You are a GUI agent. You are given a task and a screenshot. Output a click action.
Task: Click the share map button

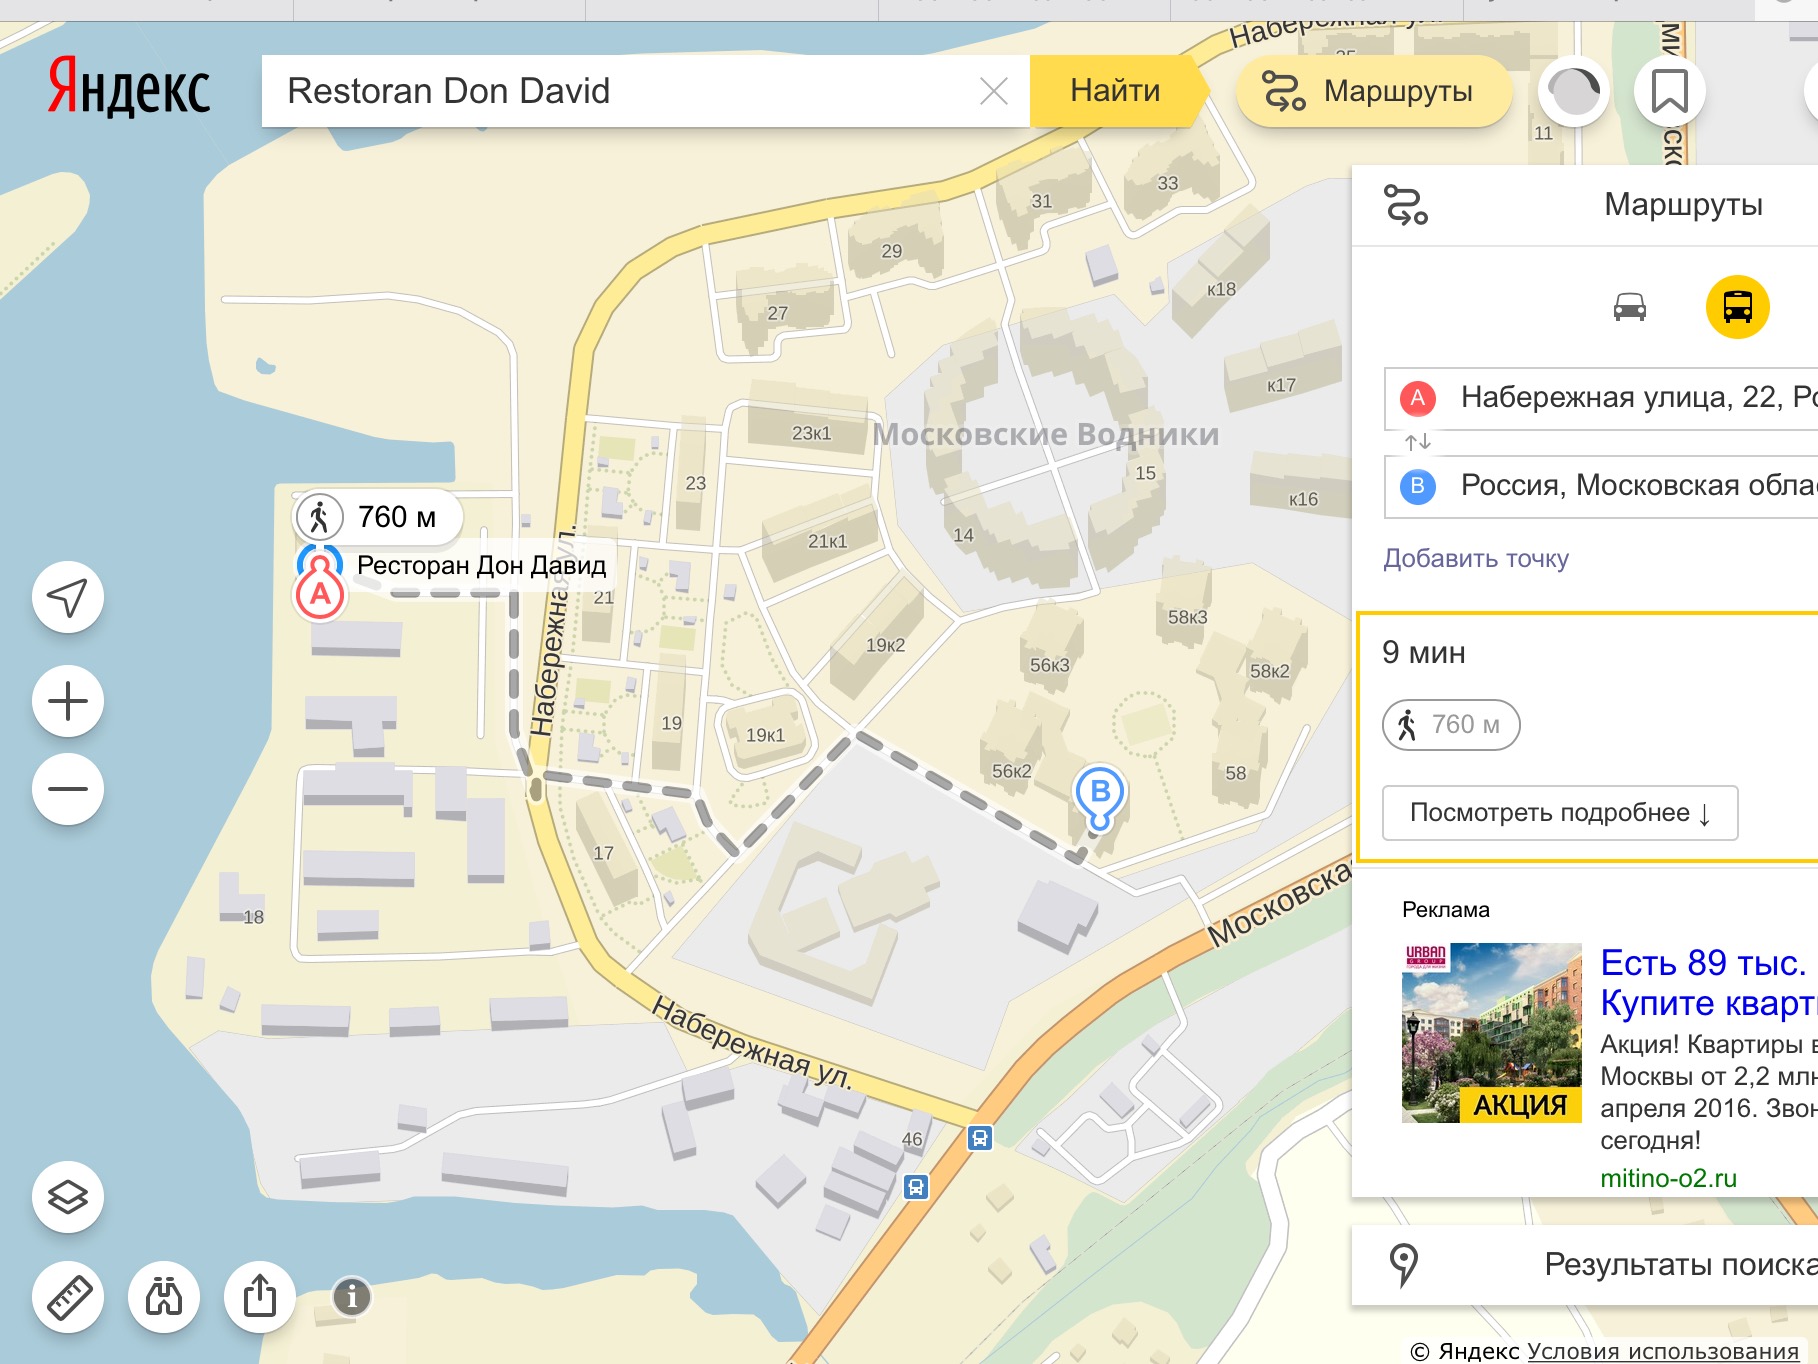tap(260, 1297)
